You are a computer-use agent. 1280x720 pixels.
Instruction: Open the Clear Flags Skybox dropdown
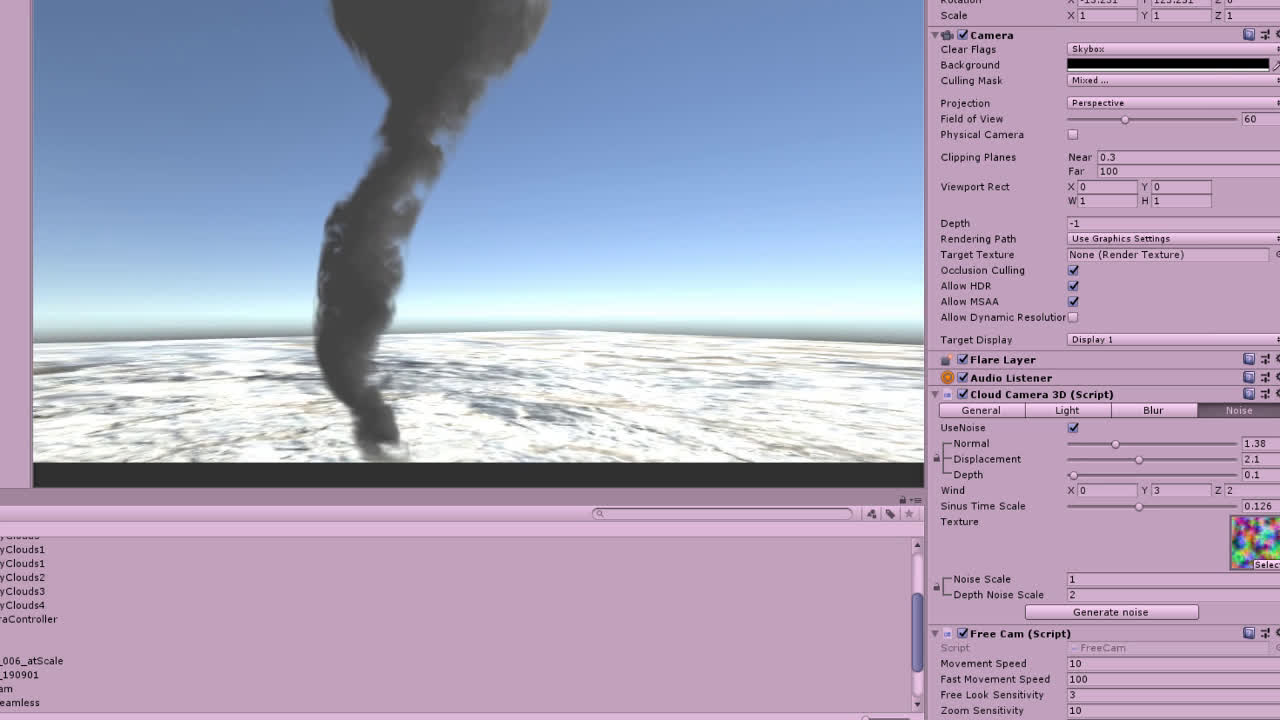(x=1172, y=49)
